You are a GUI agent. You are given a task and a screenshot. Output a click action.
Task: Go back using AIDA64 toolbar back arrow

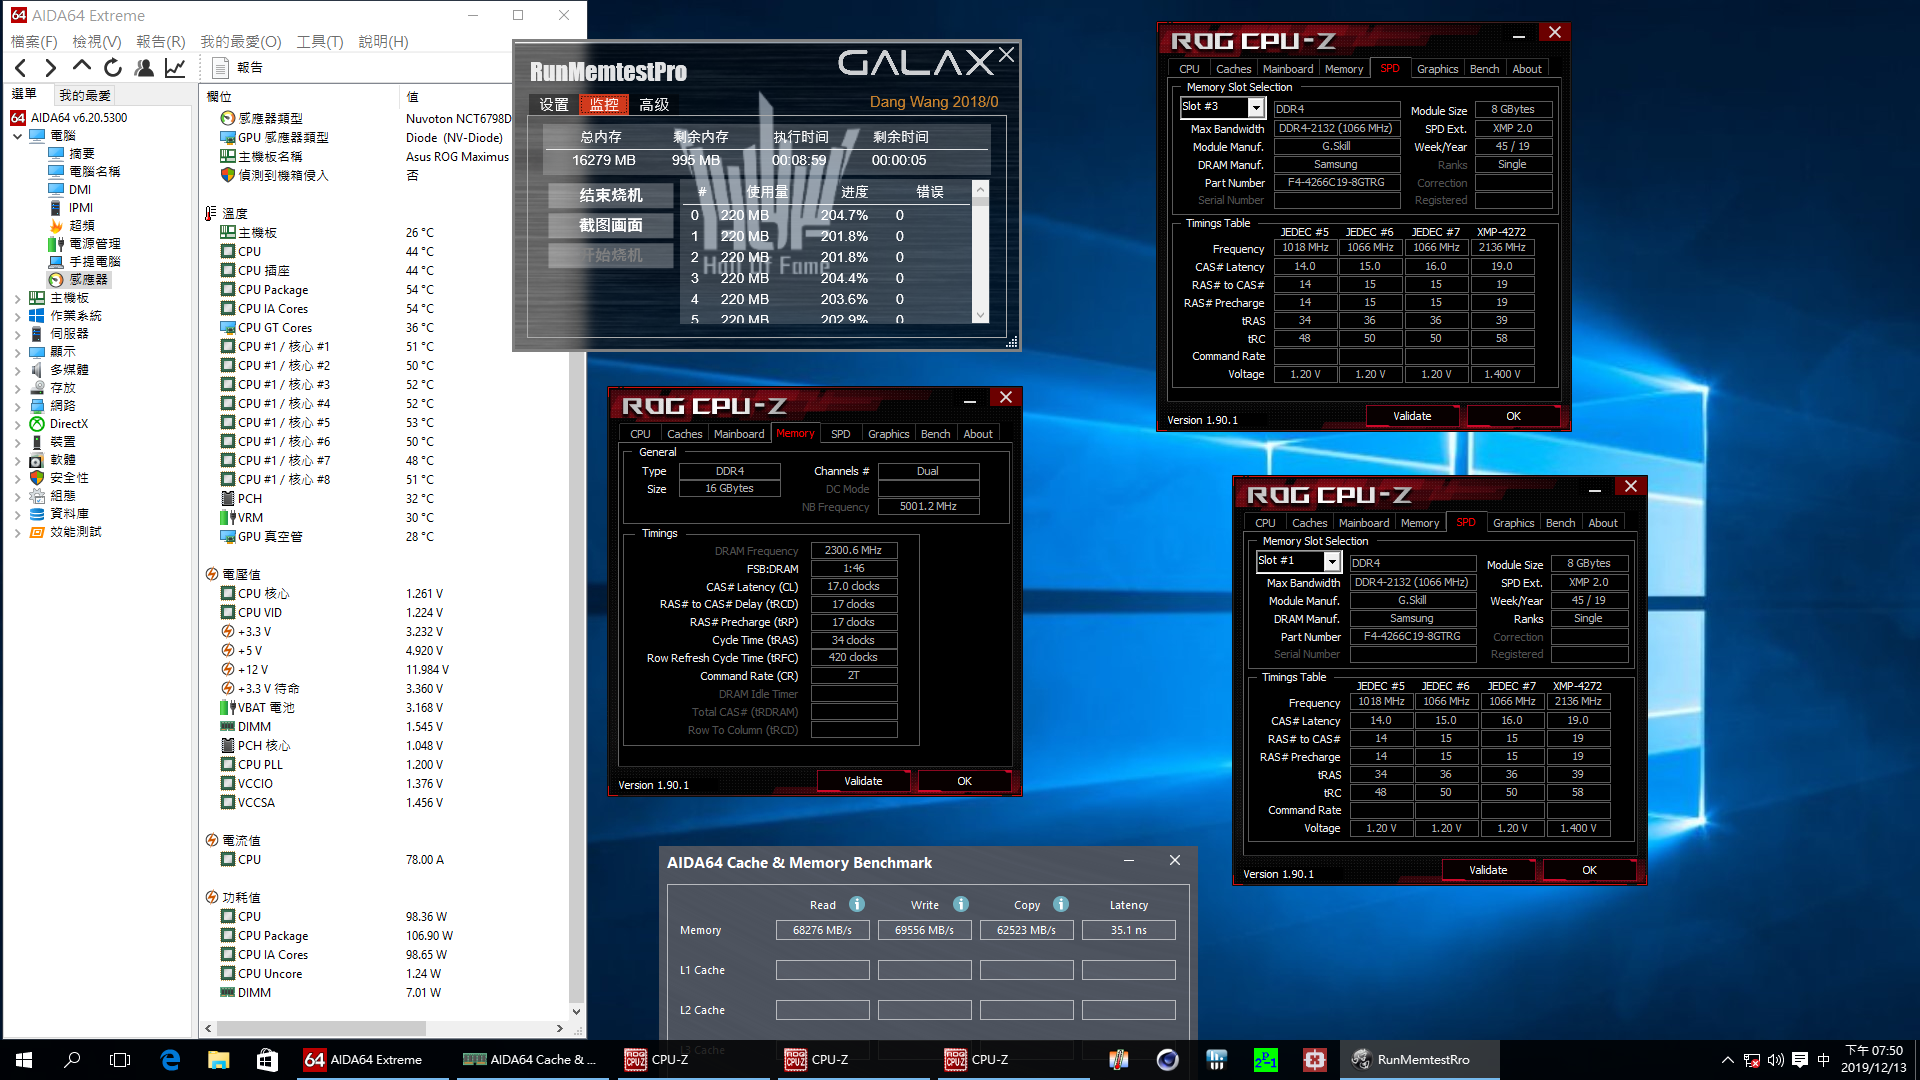(x=21, y=68)
